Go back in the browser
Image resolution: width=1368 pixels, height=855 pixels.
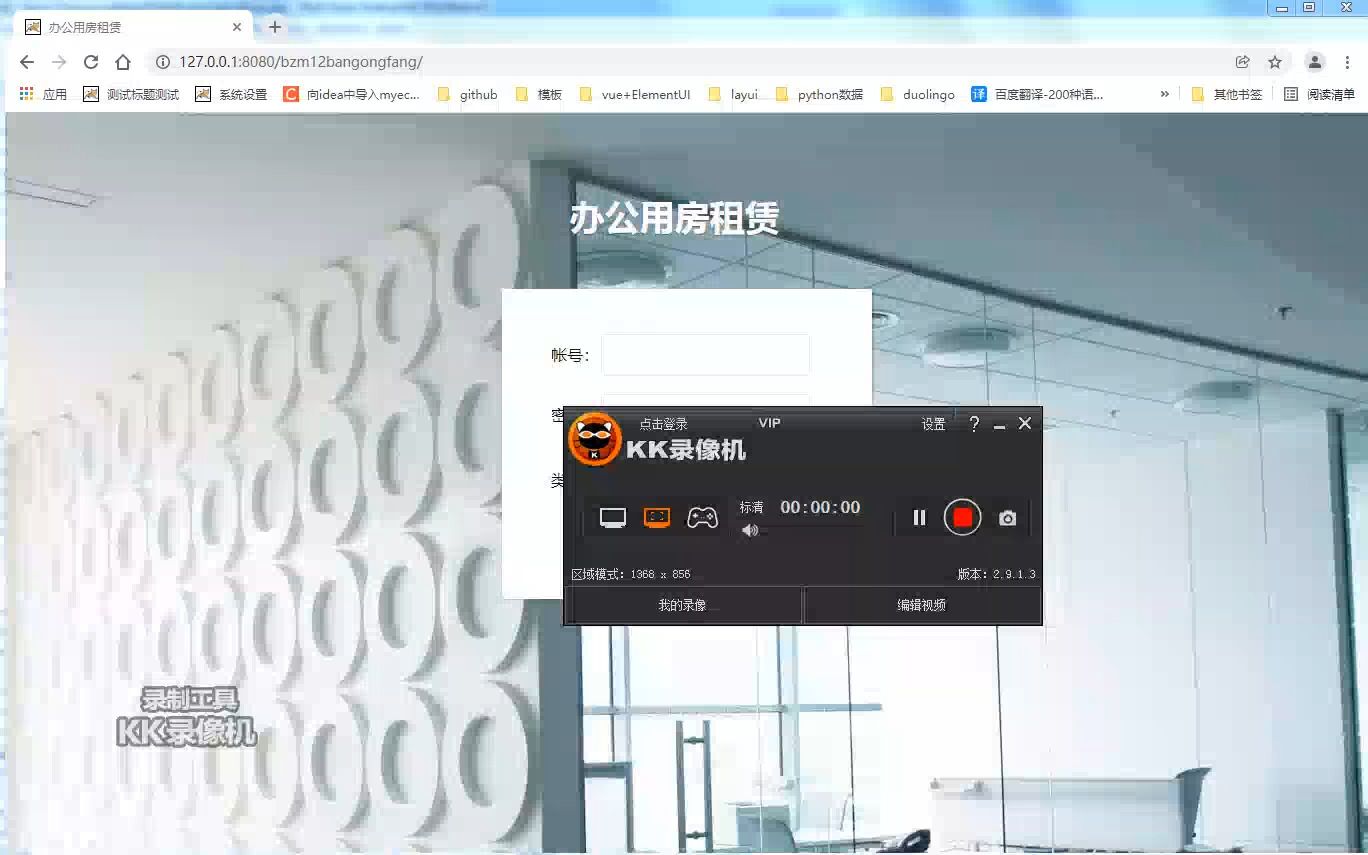point(27,62)
